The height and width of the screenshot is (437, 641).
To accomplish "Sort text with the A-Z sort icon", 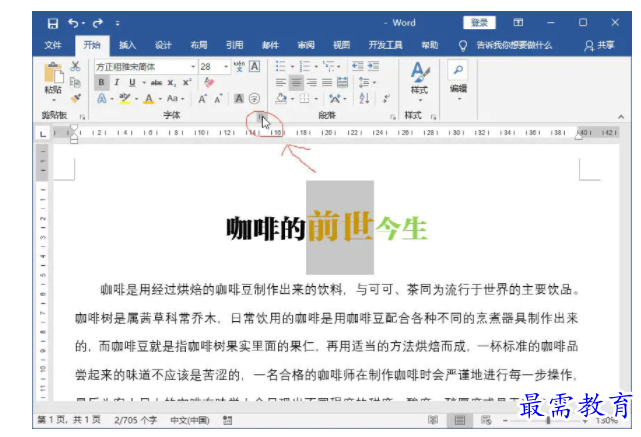I will pos(364,99).
